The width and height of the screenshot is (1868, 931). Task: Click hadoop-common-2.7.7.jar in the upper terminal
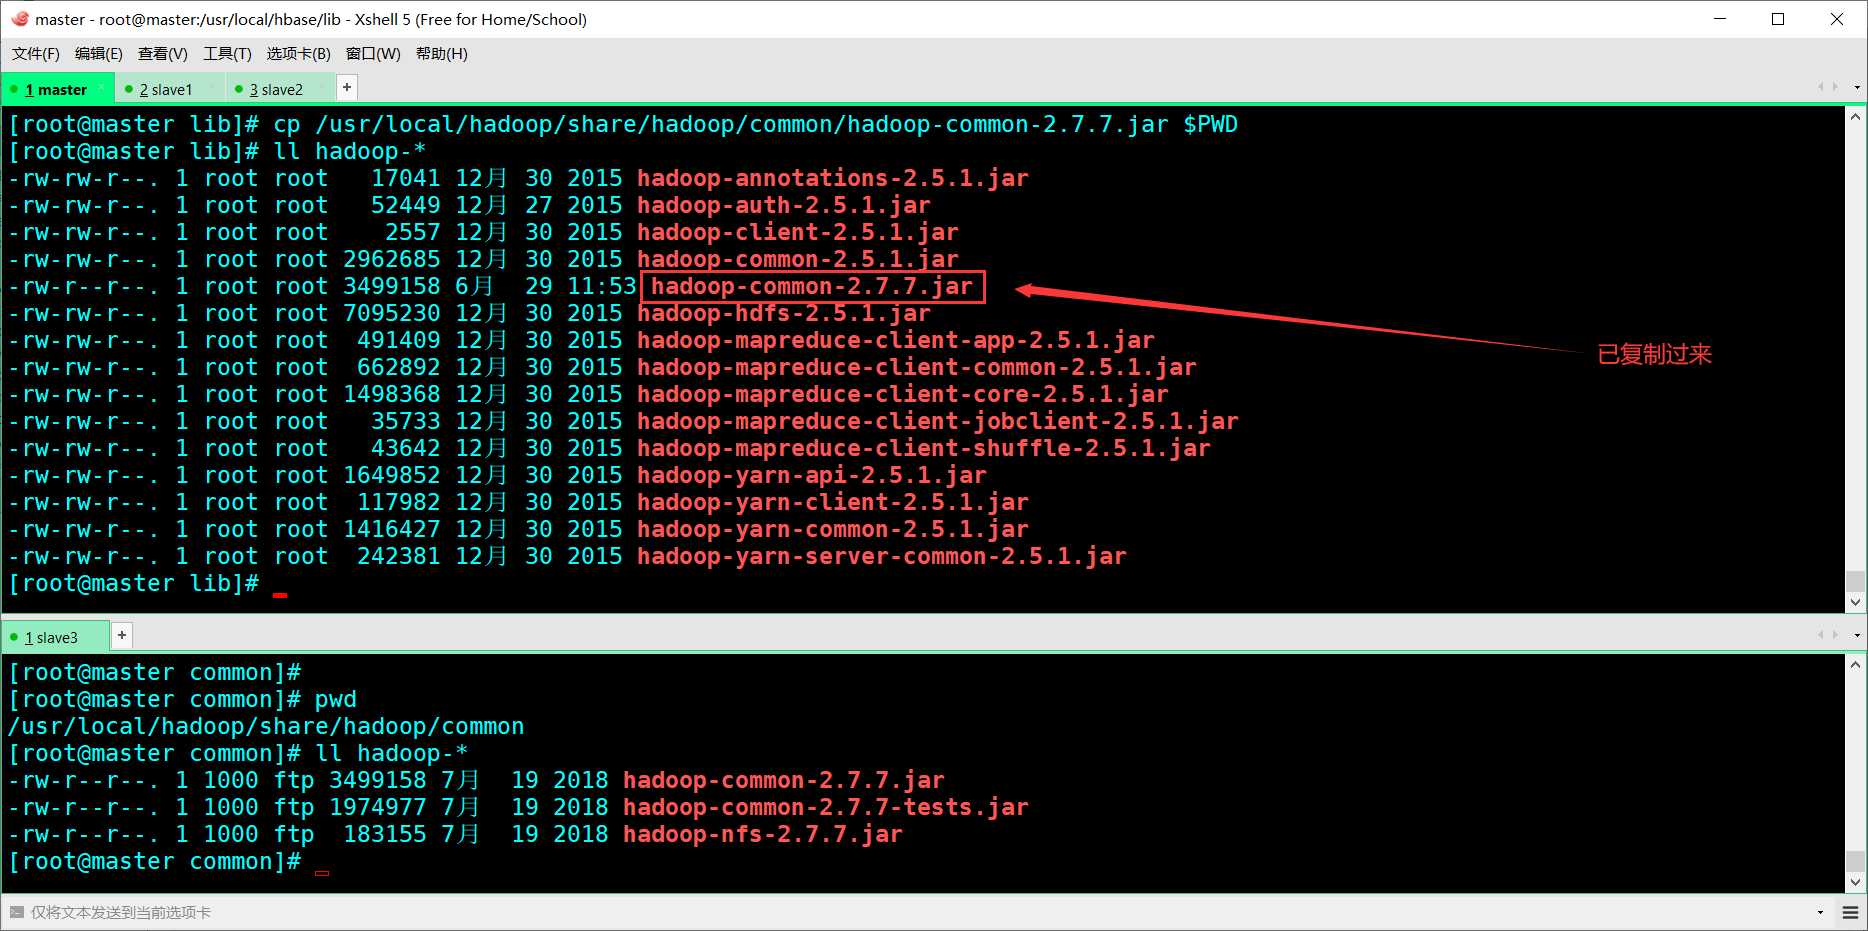[812, 286]
